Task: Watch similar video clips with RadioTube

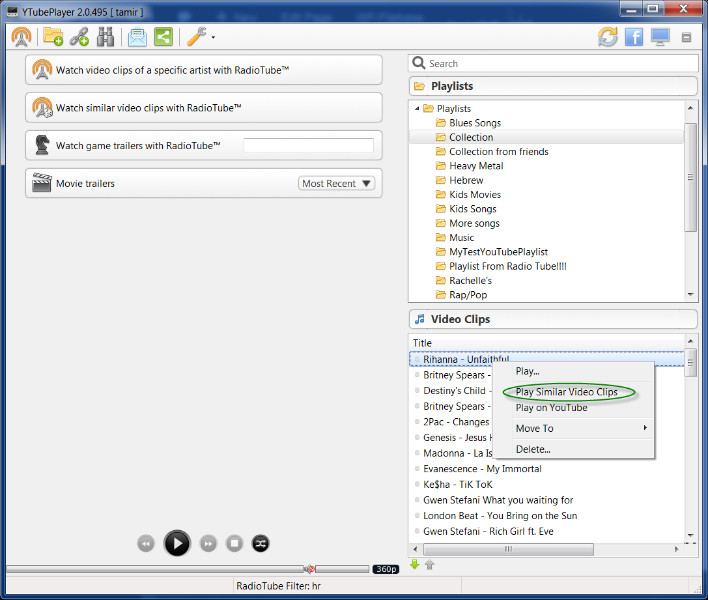Action: point(204,108)
